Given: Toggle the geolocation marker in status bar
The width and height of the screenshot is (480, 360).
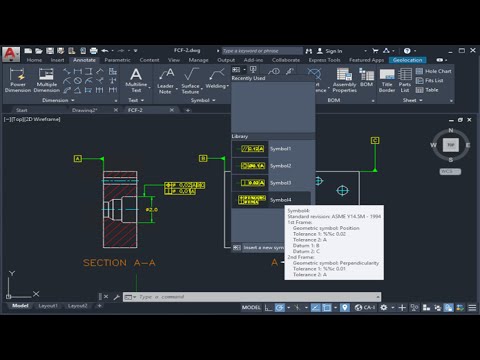Looking at the screenshot, I should 345,307.
